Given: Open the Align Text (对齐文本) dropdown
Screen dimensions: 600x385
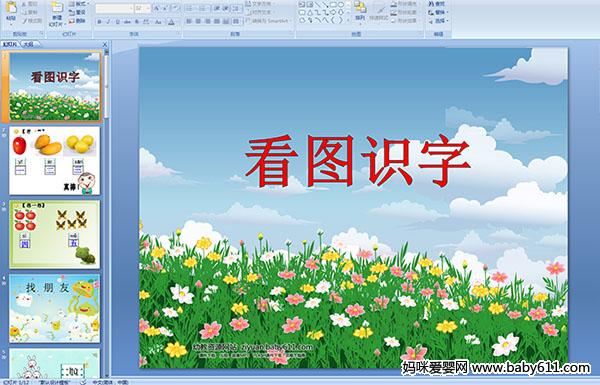Looking at the screenshot, I should 259,12.
